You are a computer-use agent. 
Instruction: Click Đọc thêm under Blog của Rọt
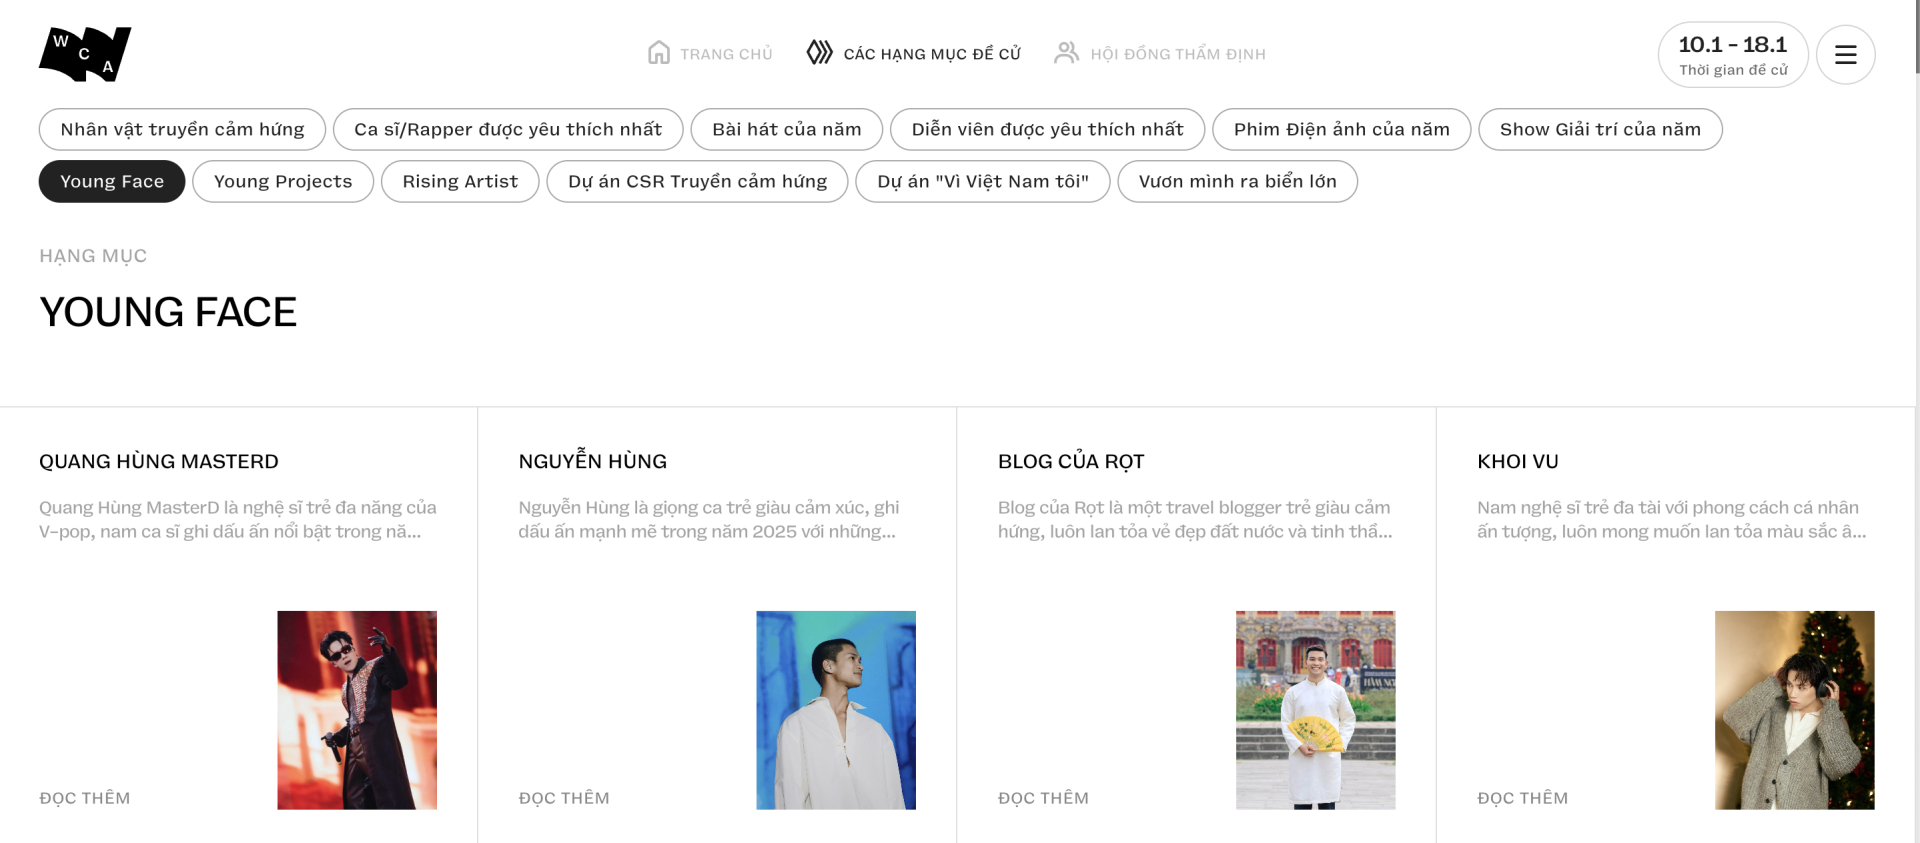click(x=1043, y=798)
